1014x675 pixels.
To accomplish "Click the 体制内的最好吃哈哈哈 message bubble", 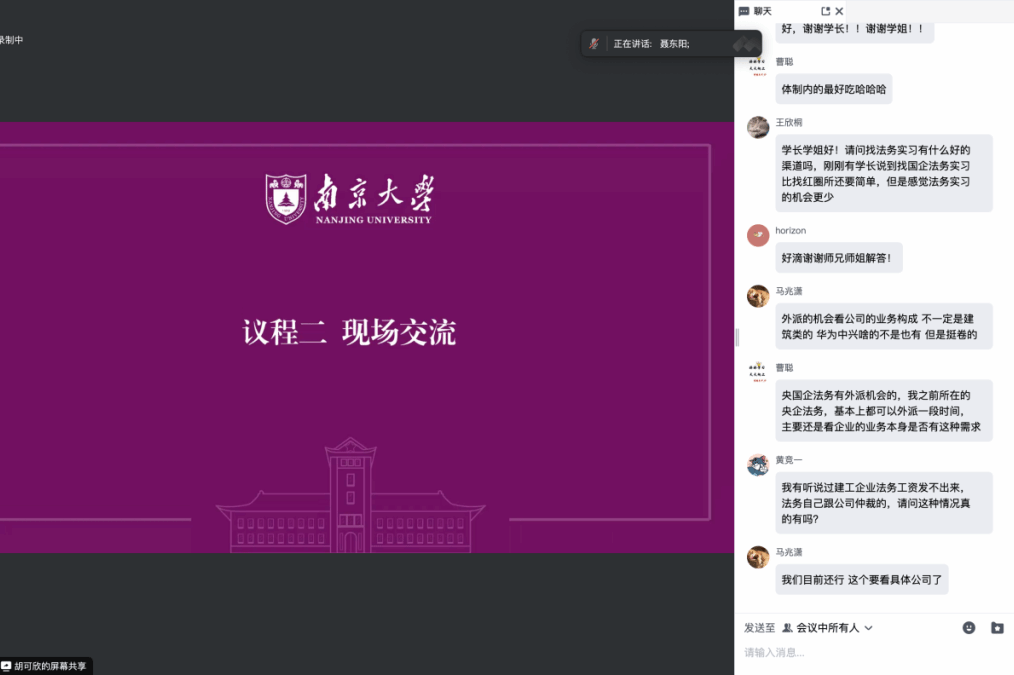I will pos(833,89).
